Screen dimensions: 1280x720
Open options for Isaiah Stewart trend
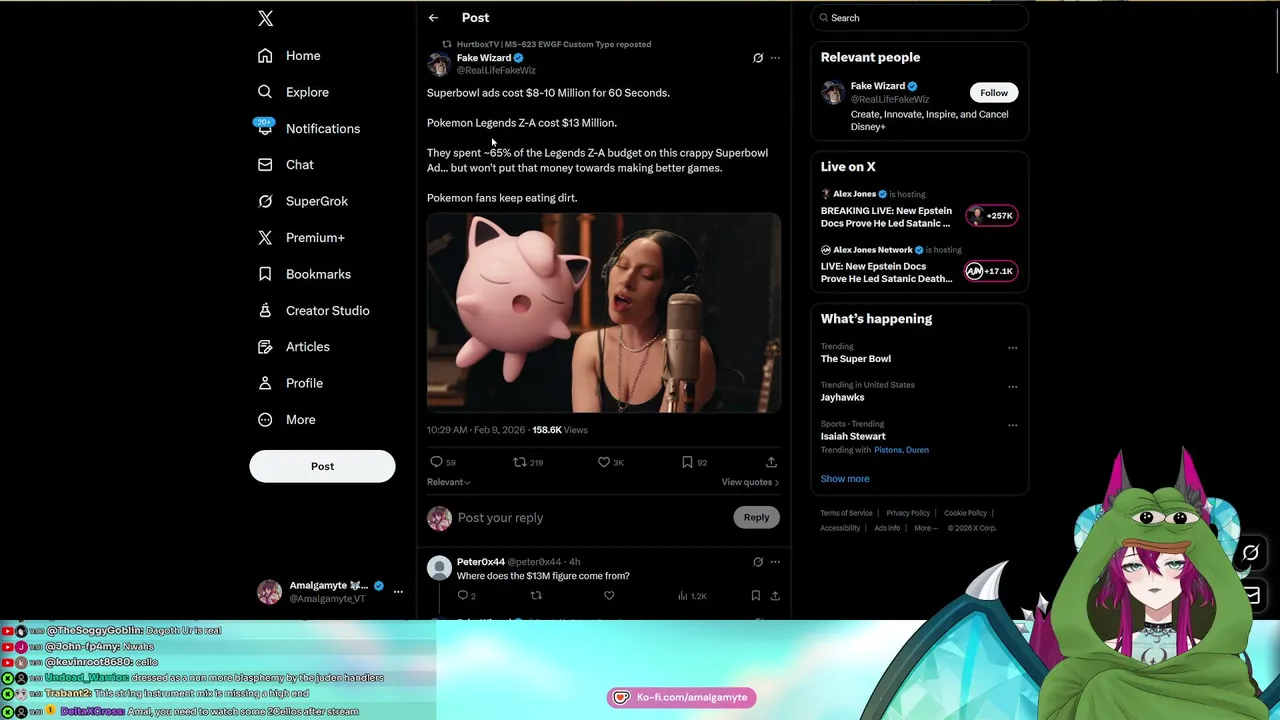tap(1013, 426)
